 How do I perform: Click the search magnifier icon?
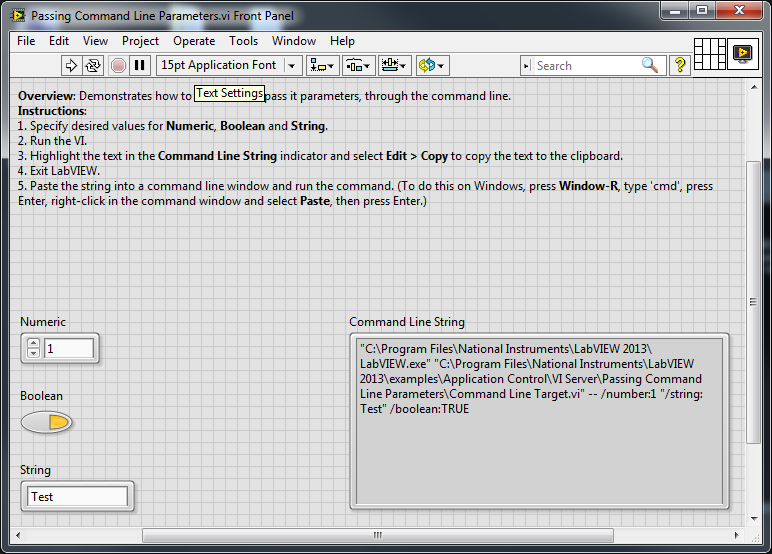coord(650,65)
